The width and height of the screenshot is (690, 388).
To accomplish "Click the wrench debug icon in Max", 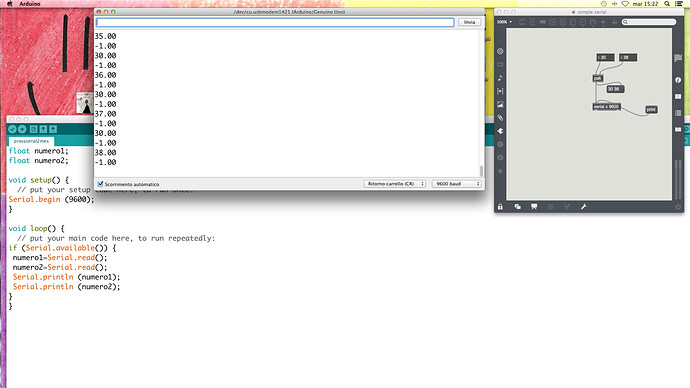I will (584, 207).
